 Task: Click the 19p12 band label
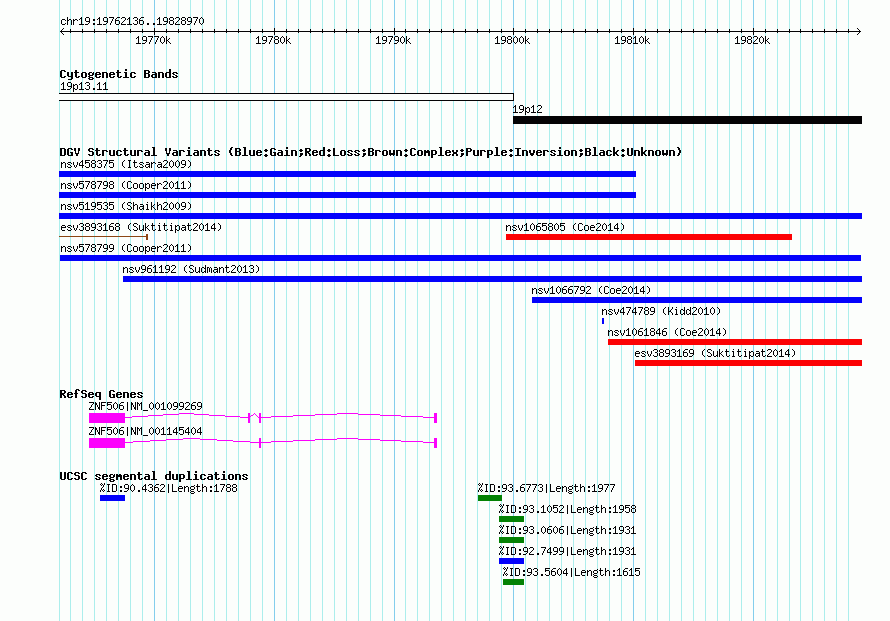coord(527,109)
